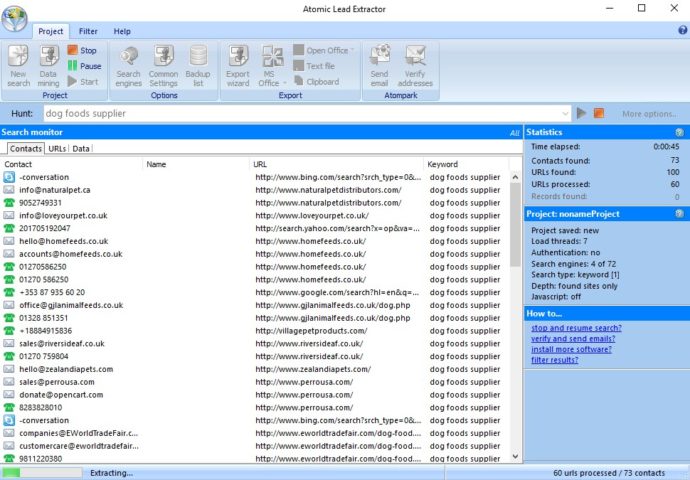
Task: Select the info@naturalpet.ca contact row
Action: pos(54,190)
